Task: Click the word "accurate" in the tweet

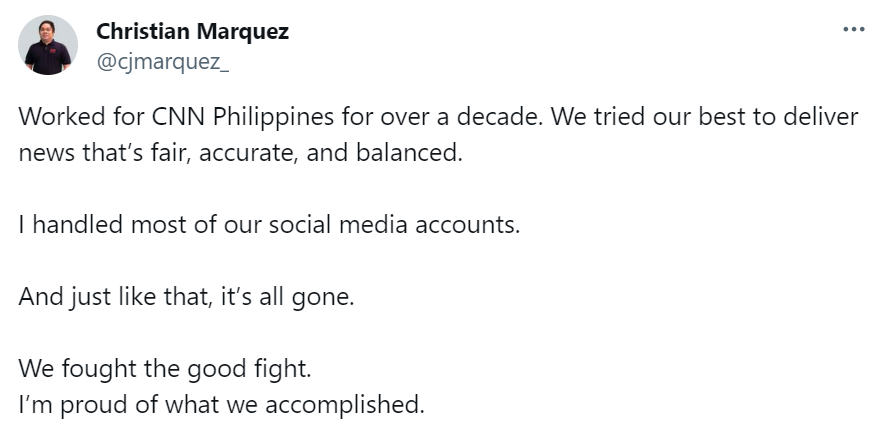Action: coord(248,153)
